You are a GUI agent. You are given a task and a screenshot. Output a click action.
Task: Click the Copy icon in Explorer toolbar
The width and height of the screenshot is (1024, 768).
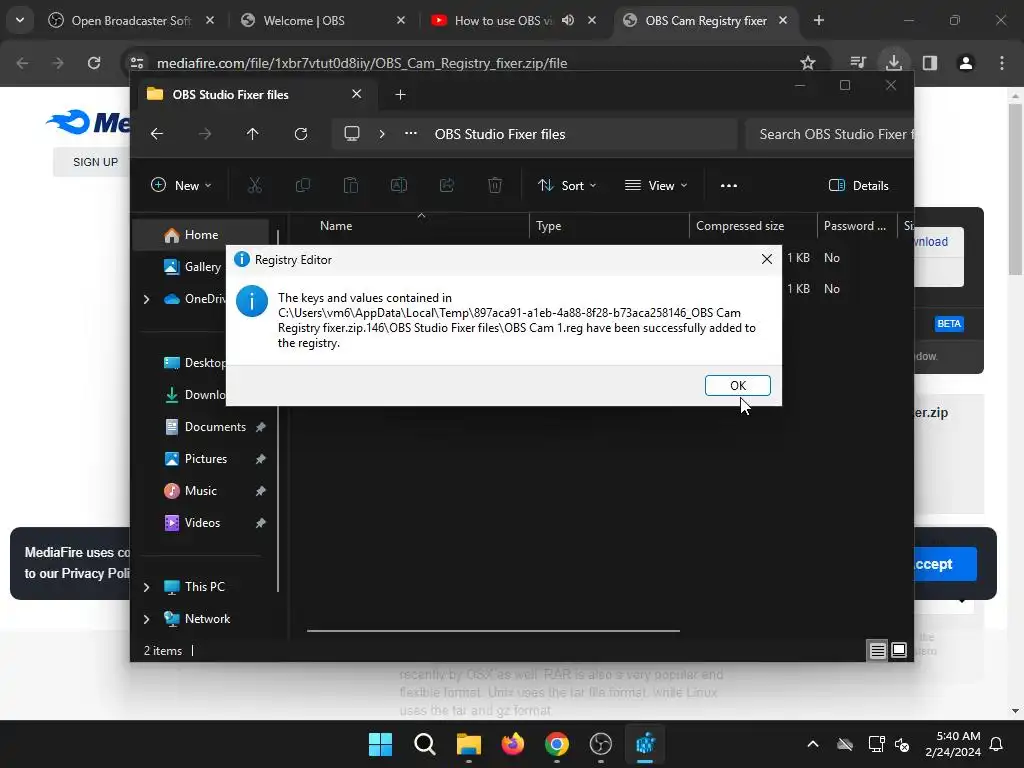(302, 185)
